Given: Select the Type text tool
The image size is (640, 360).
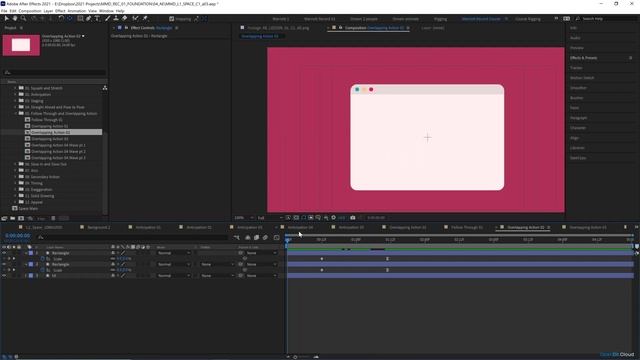Looking at the screenshot, I should click(x=97, y=18).
